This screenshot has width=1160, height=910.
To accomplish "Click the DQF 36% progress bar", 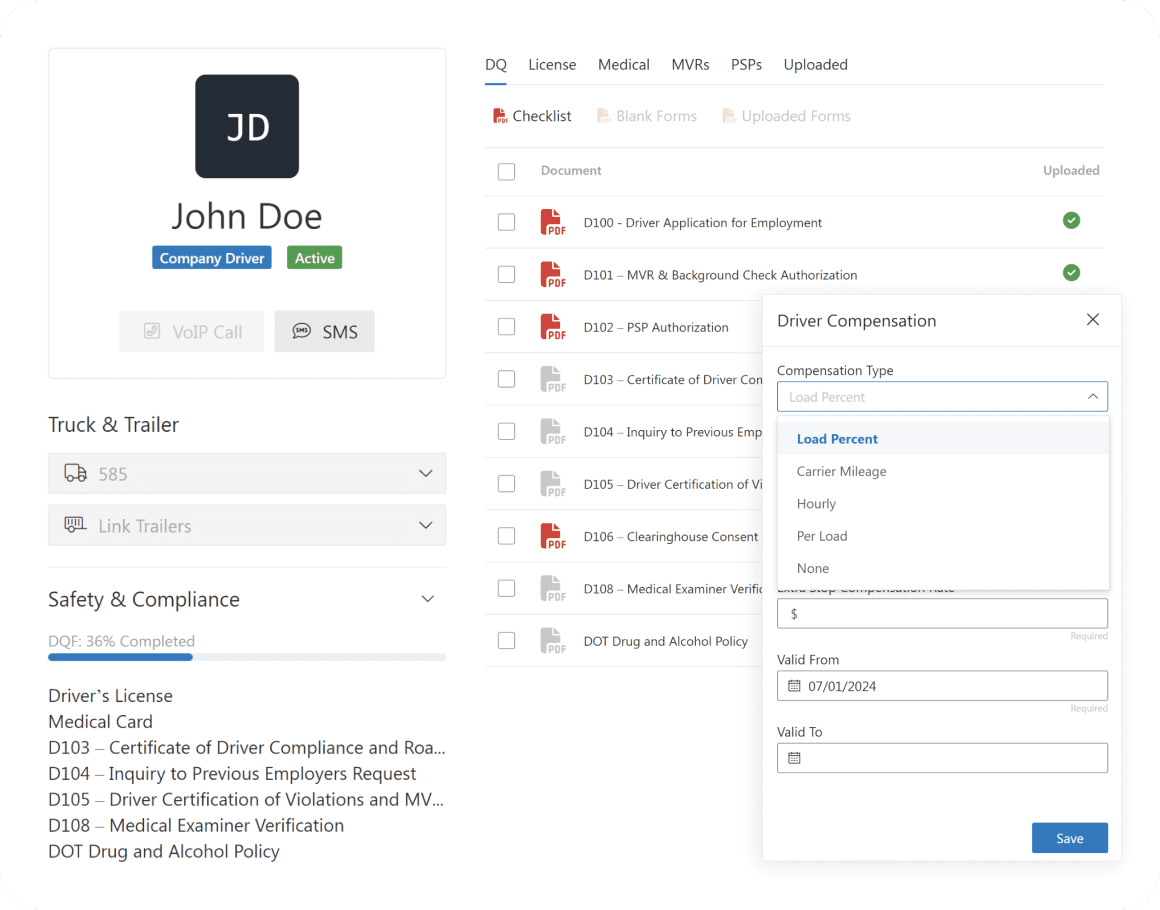I will coord(247,657).
